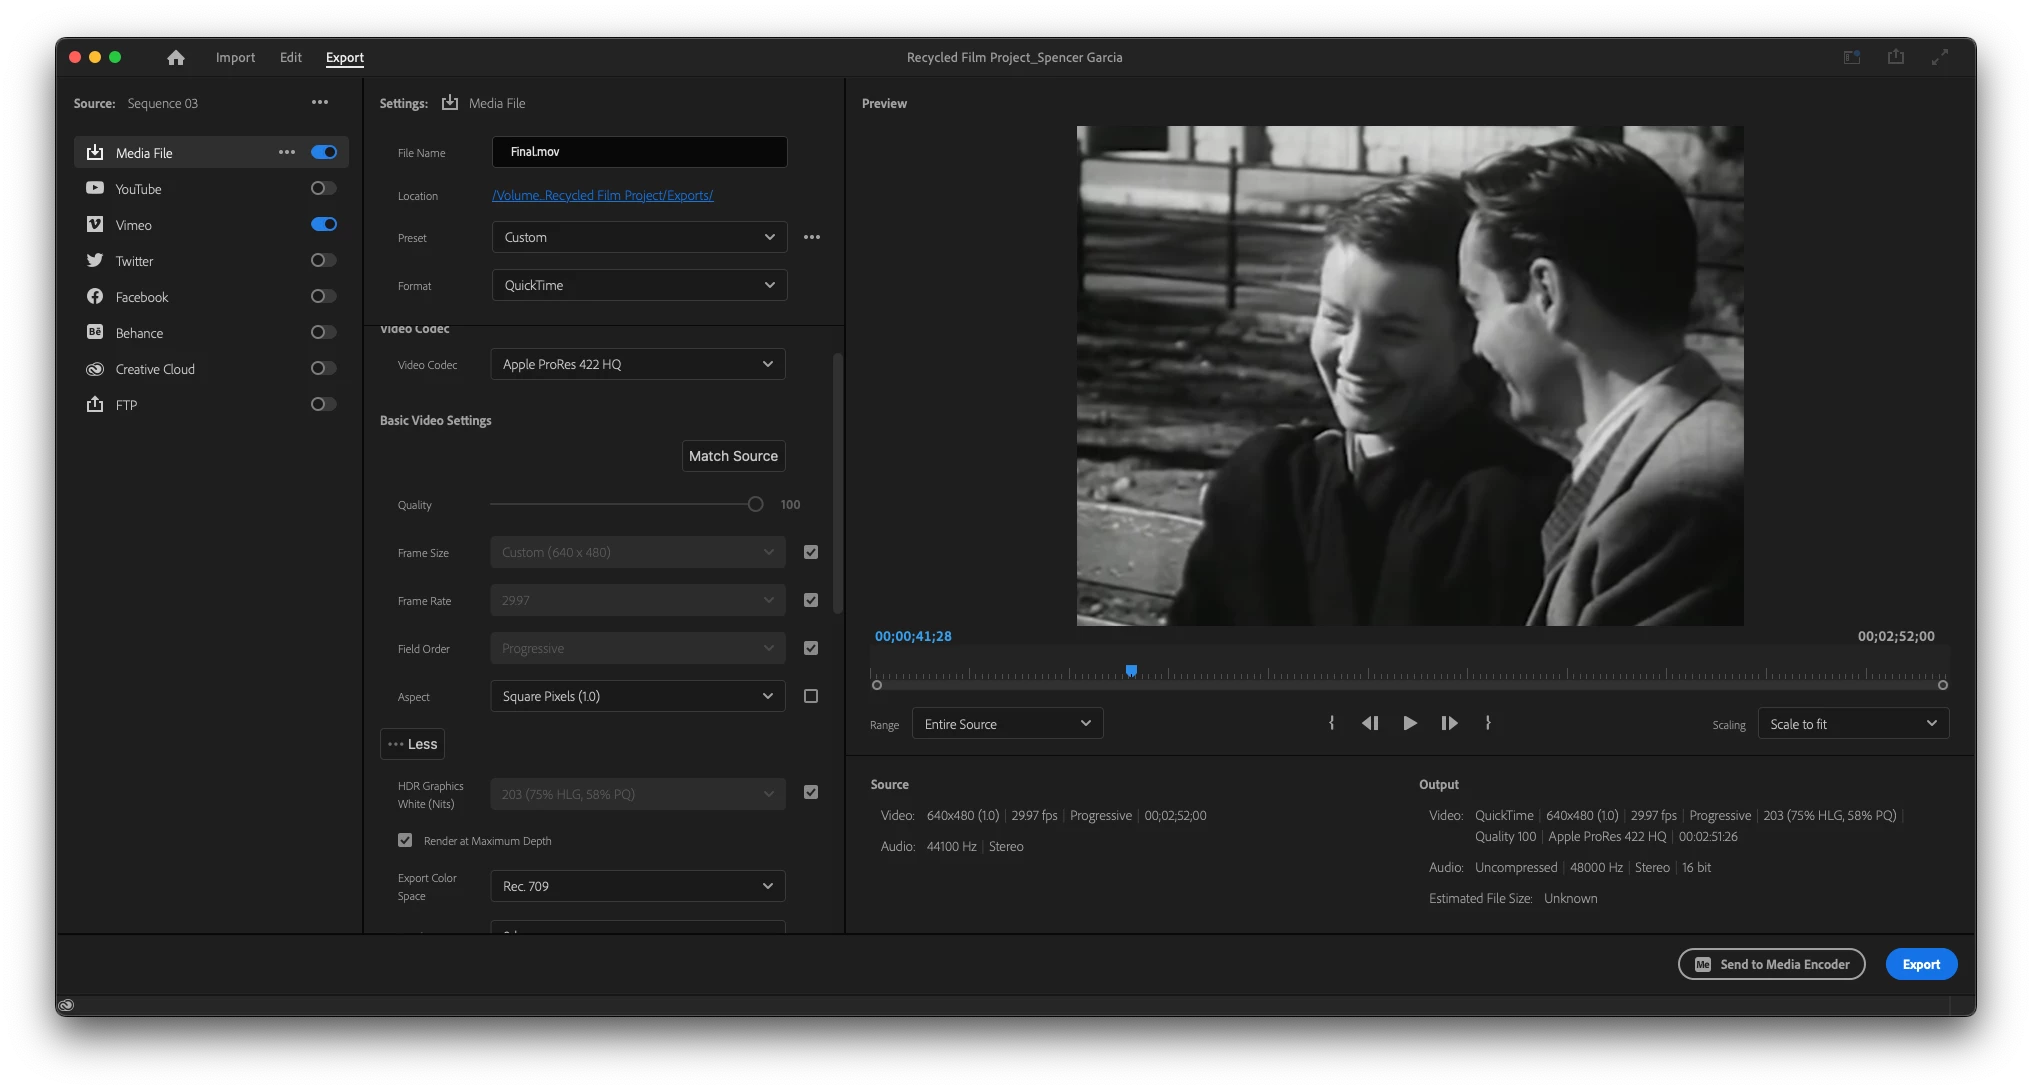Switch to the Import tab
2032x1090 pixels.
235,58
